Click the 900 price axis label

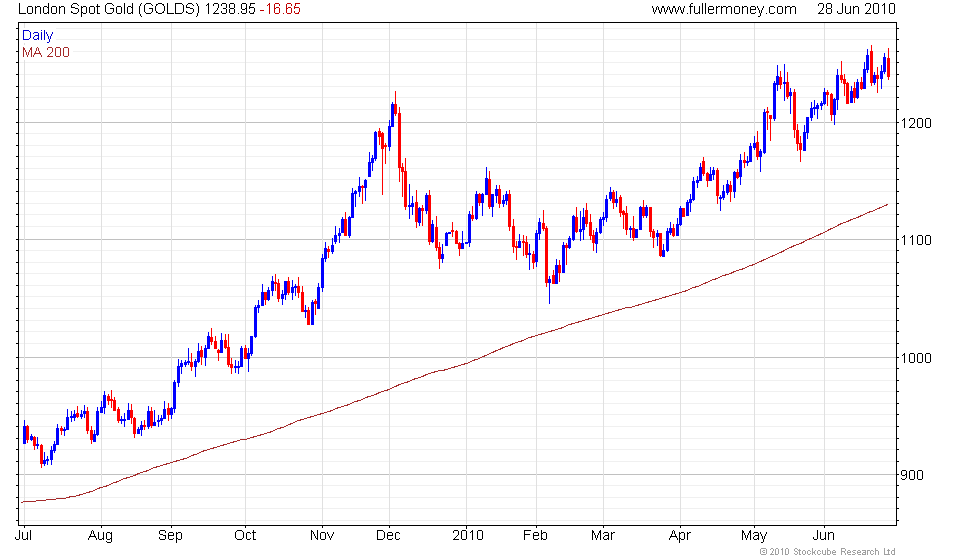pos(912,475)
